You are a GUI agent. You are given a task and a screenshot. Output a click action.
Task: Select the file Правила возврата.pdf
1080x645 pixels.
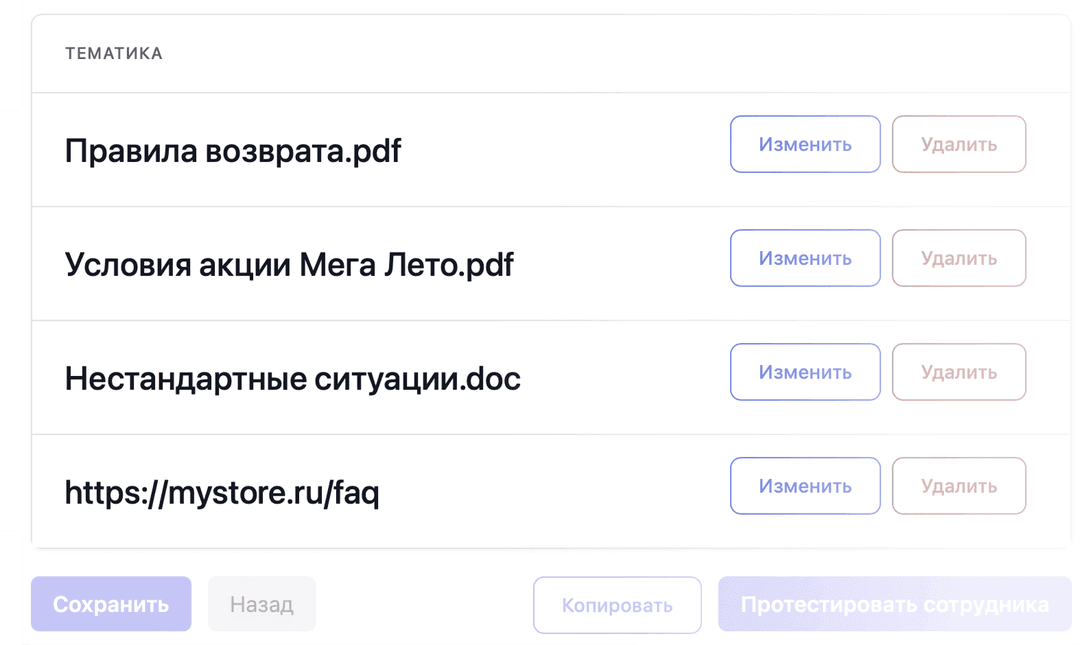pos(232,150)
